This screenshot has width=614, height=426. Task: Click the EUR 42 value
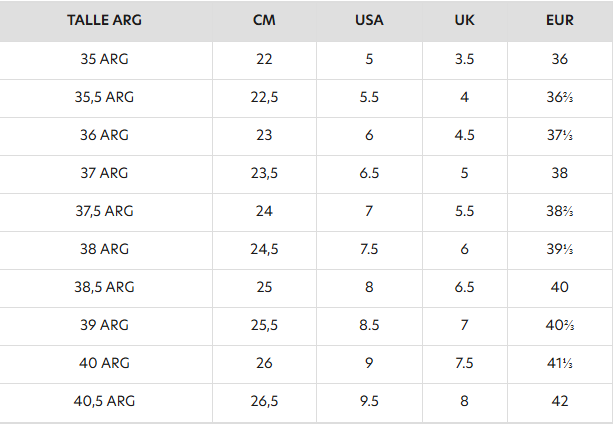tap(560, 401)
